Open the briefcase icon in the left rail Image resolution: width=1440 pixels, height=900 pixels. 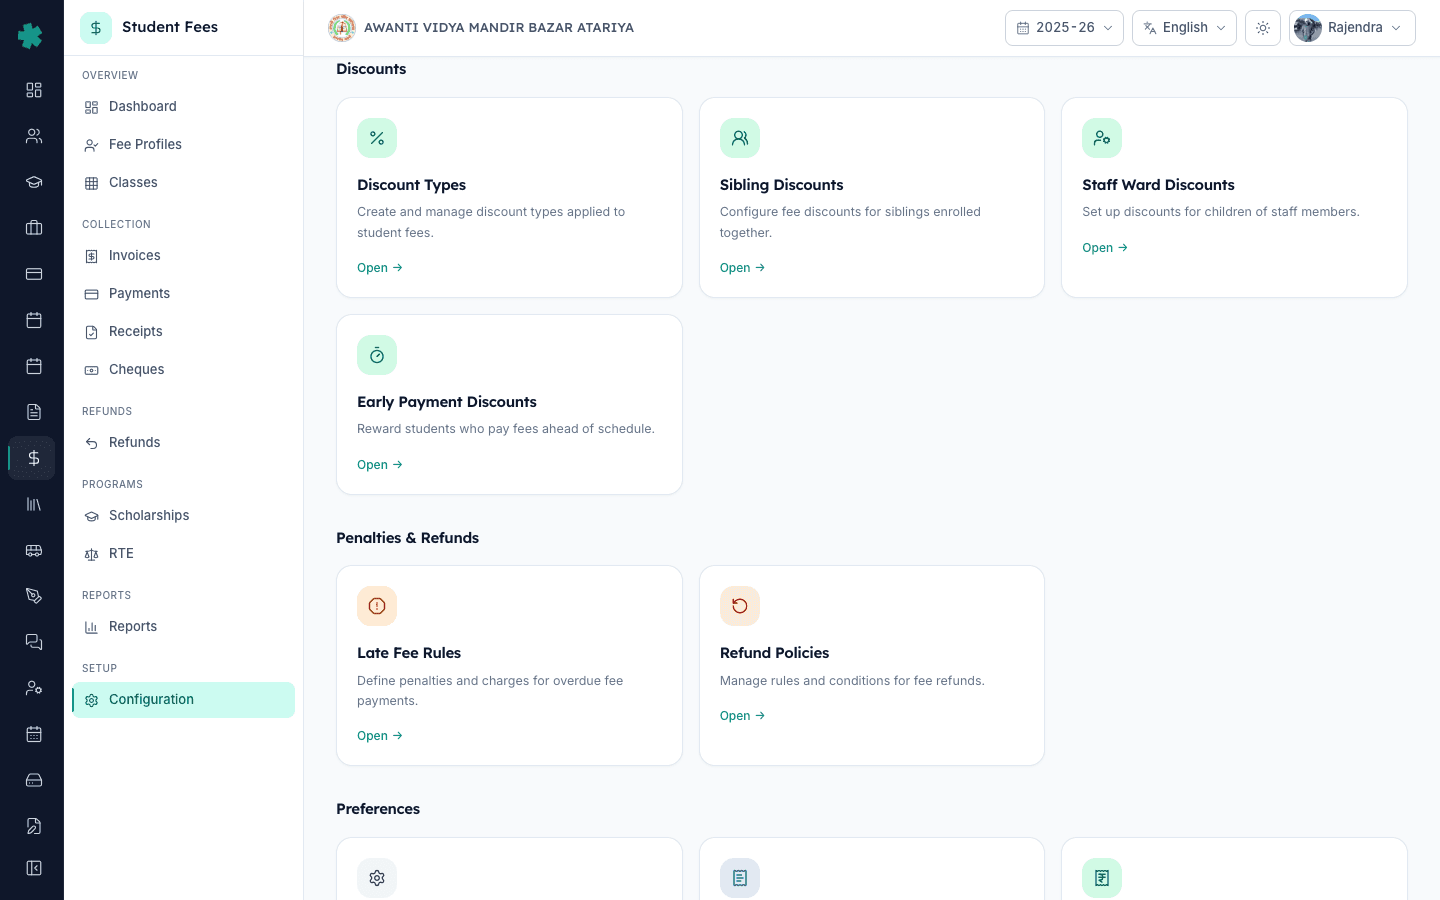[34, 228]
